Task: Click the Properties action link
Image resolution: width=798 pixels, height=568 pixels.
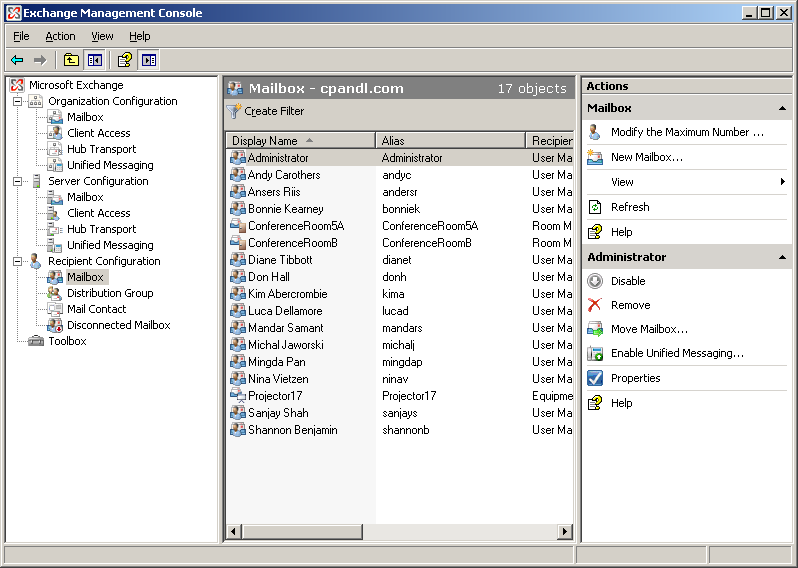Action: 636,378
